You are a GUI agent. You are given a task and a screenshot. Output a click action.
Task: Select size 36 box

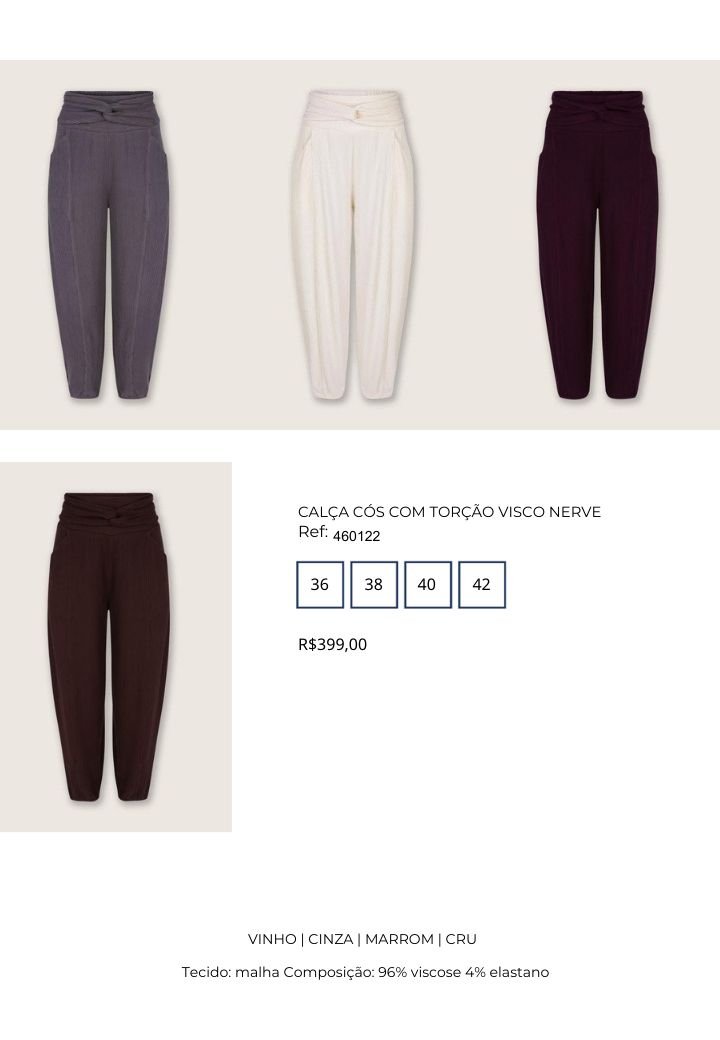point(320,584)
